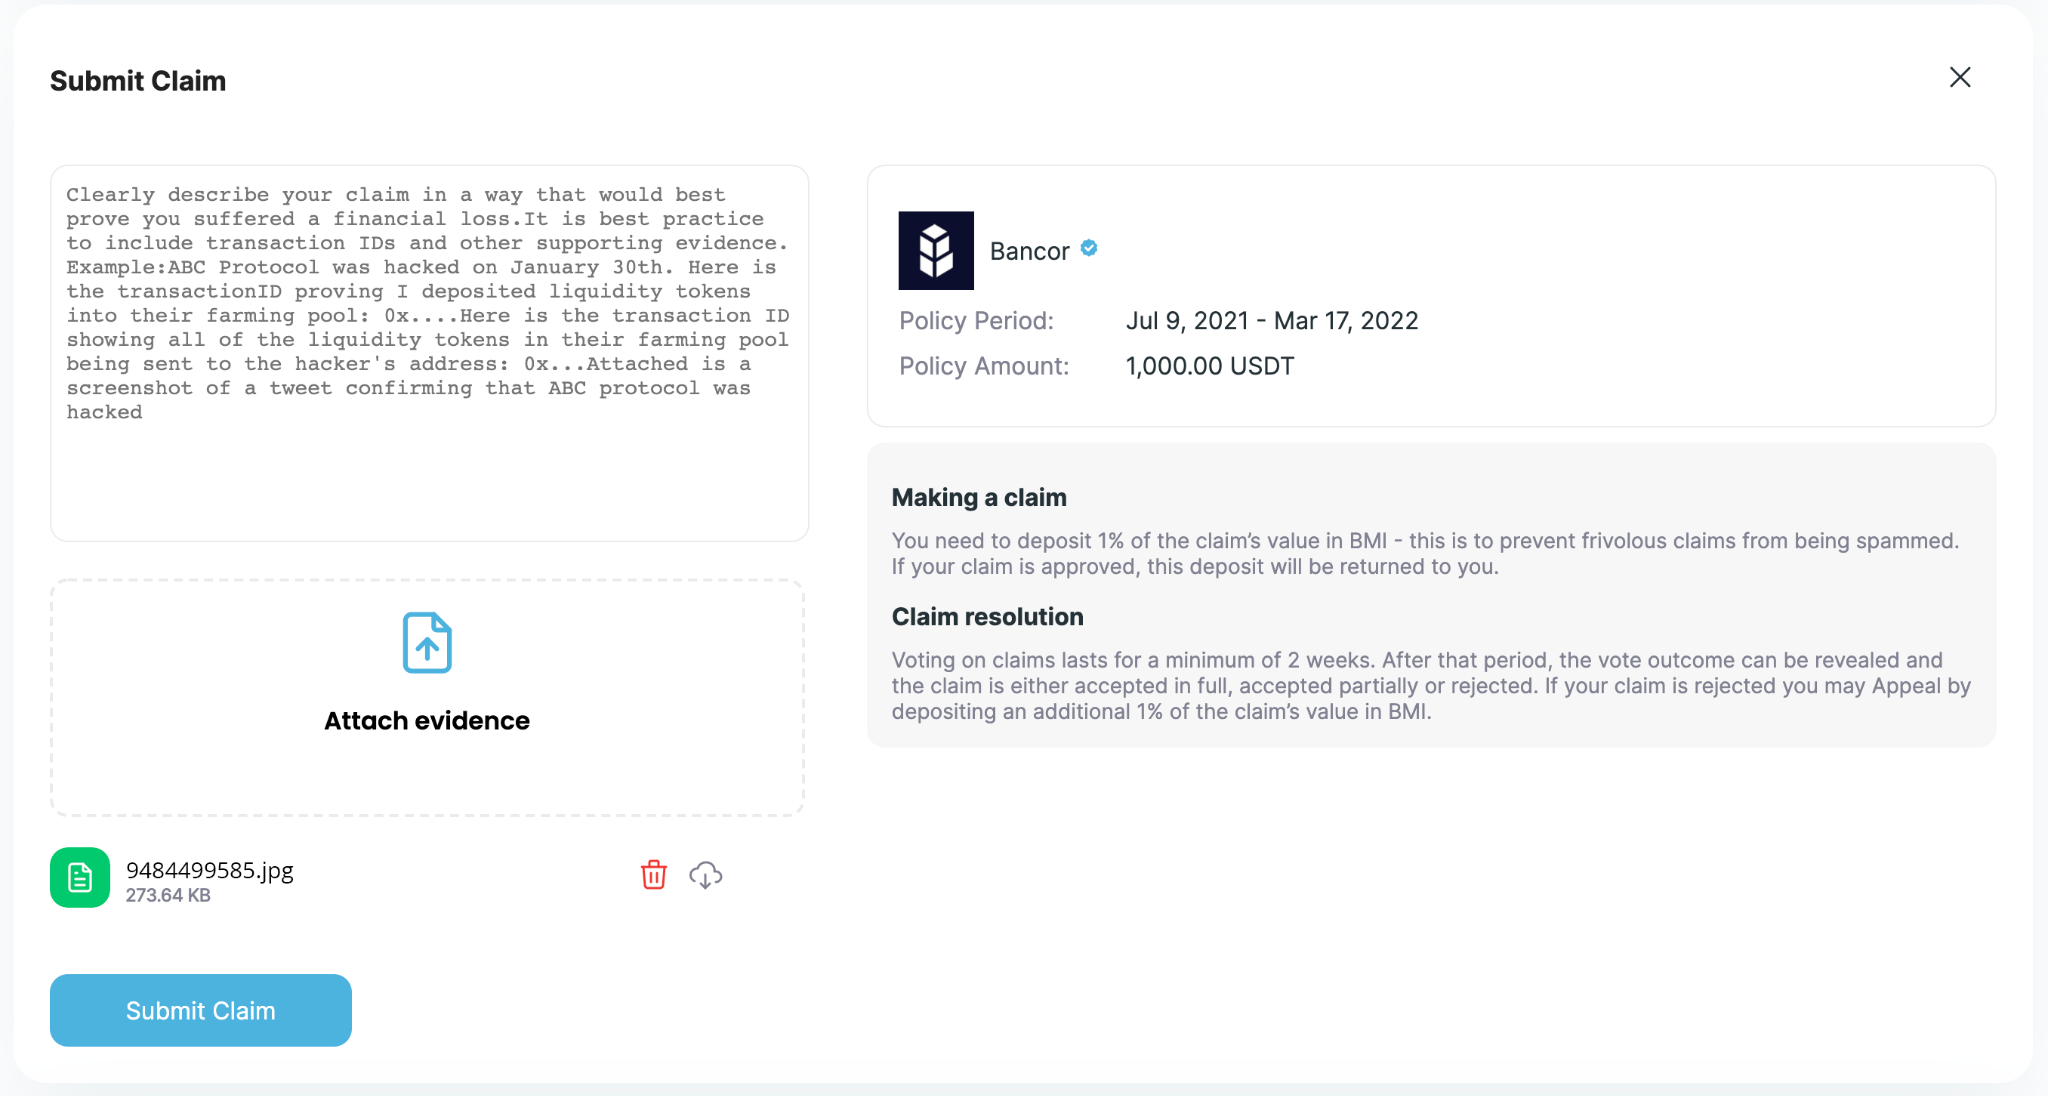Click the 273.64 KB file size text
This screenshot has height=1096, width=2048.
(168, 896)
